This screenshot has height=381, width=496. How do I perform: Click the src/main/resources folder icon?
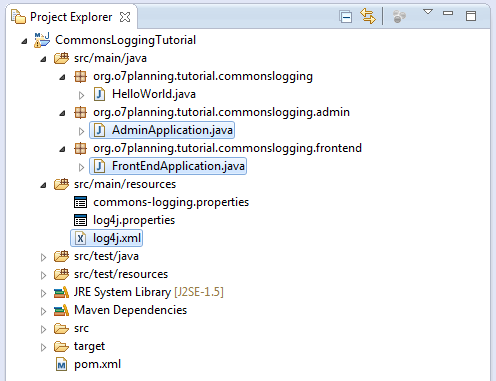point(61,184)
